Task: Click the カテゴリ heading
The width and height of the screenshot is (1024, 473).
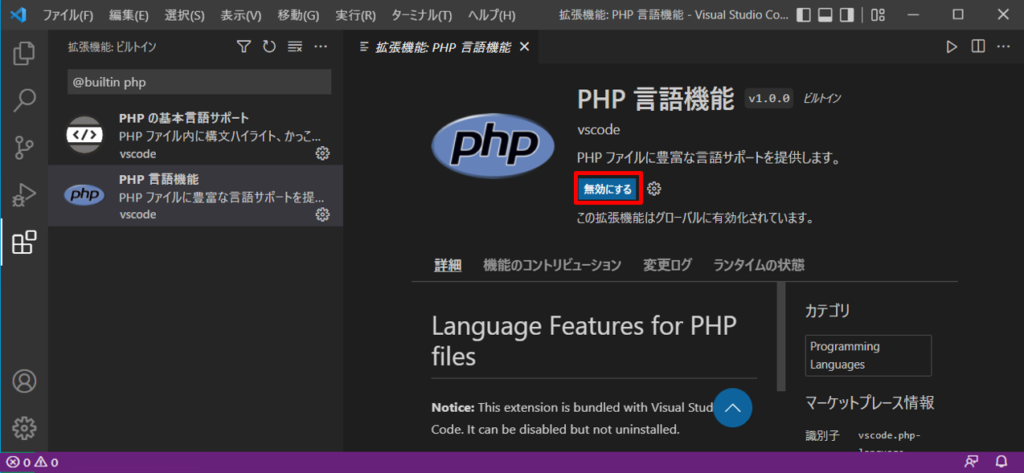Action: point(827,311)
